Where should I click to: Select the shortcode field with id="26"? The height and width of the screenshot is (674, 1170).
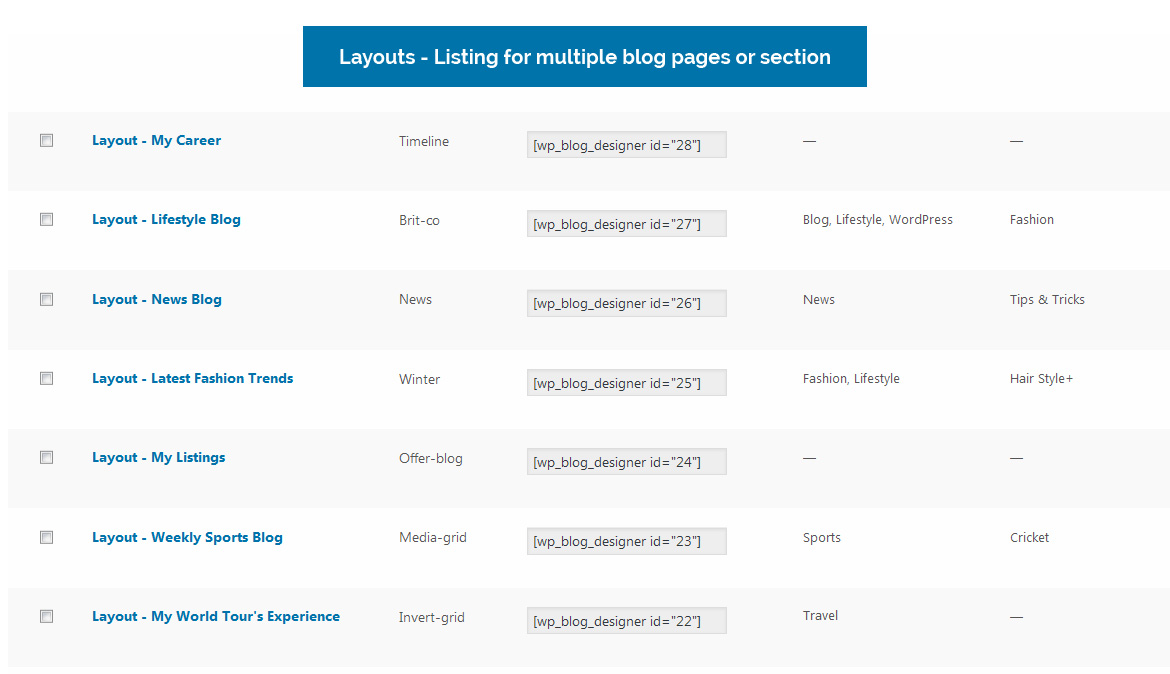pyautogui.click(x=627, y=303)
